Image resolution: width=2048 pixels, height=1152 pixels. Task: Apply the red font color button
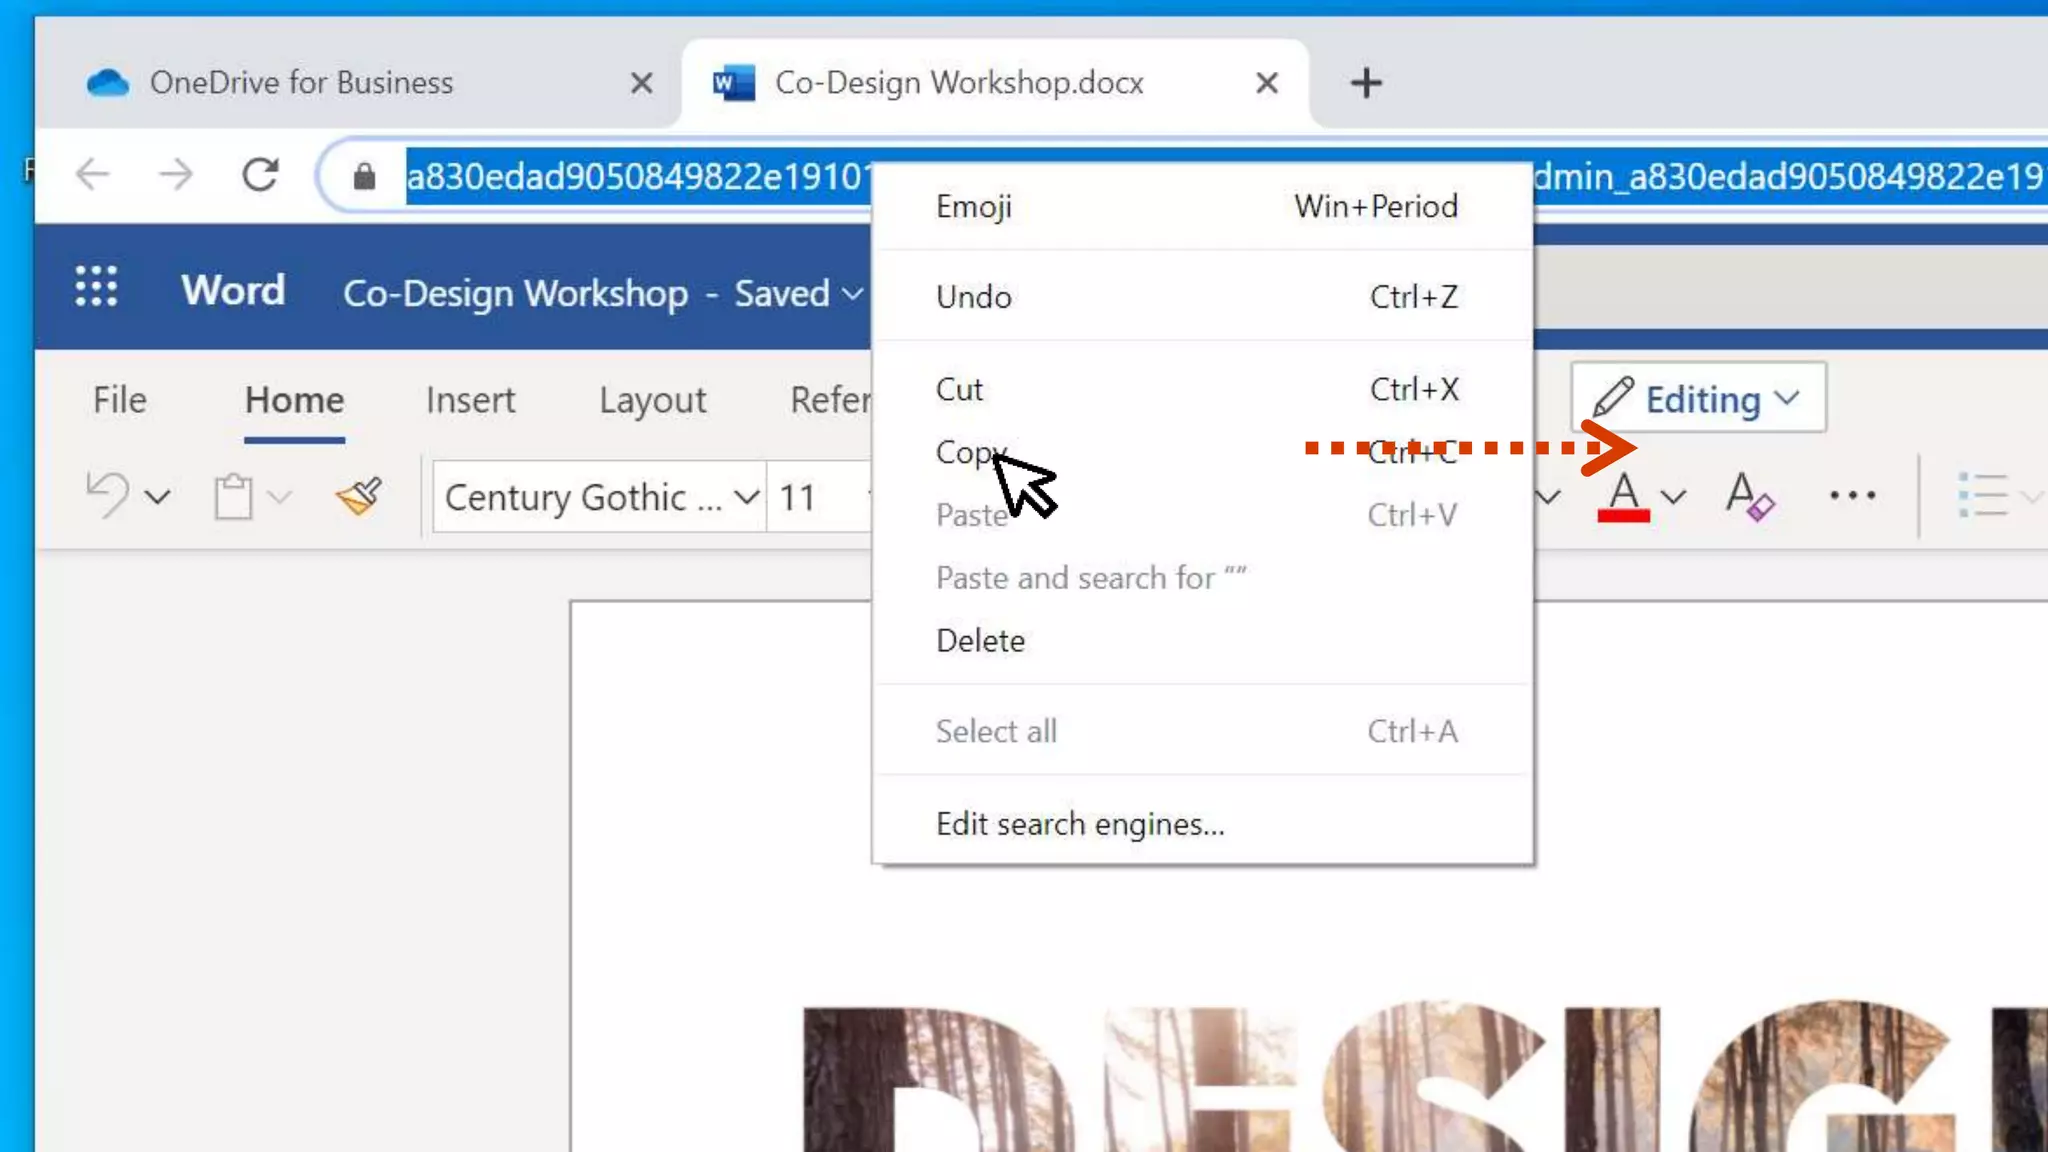click(x=1623, y=496)
